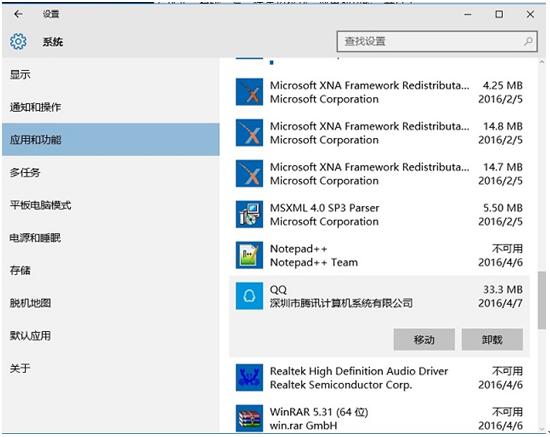Click the 4.25 MB XNA Framework icon

(x=249, y=92)
